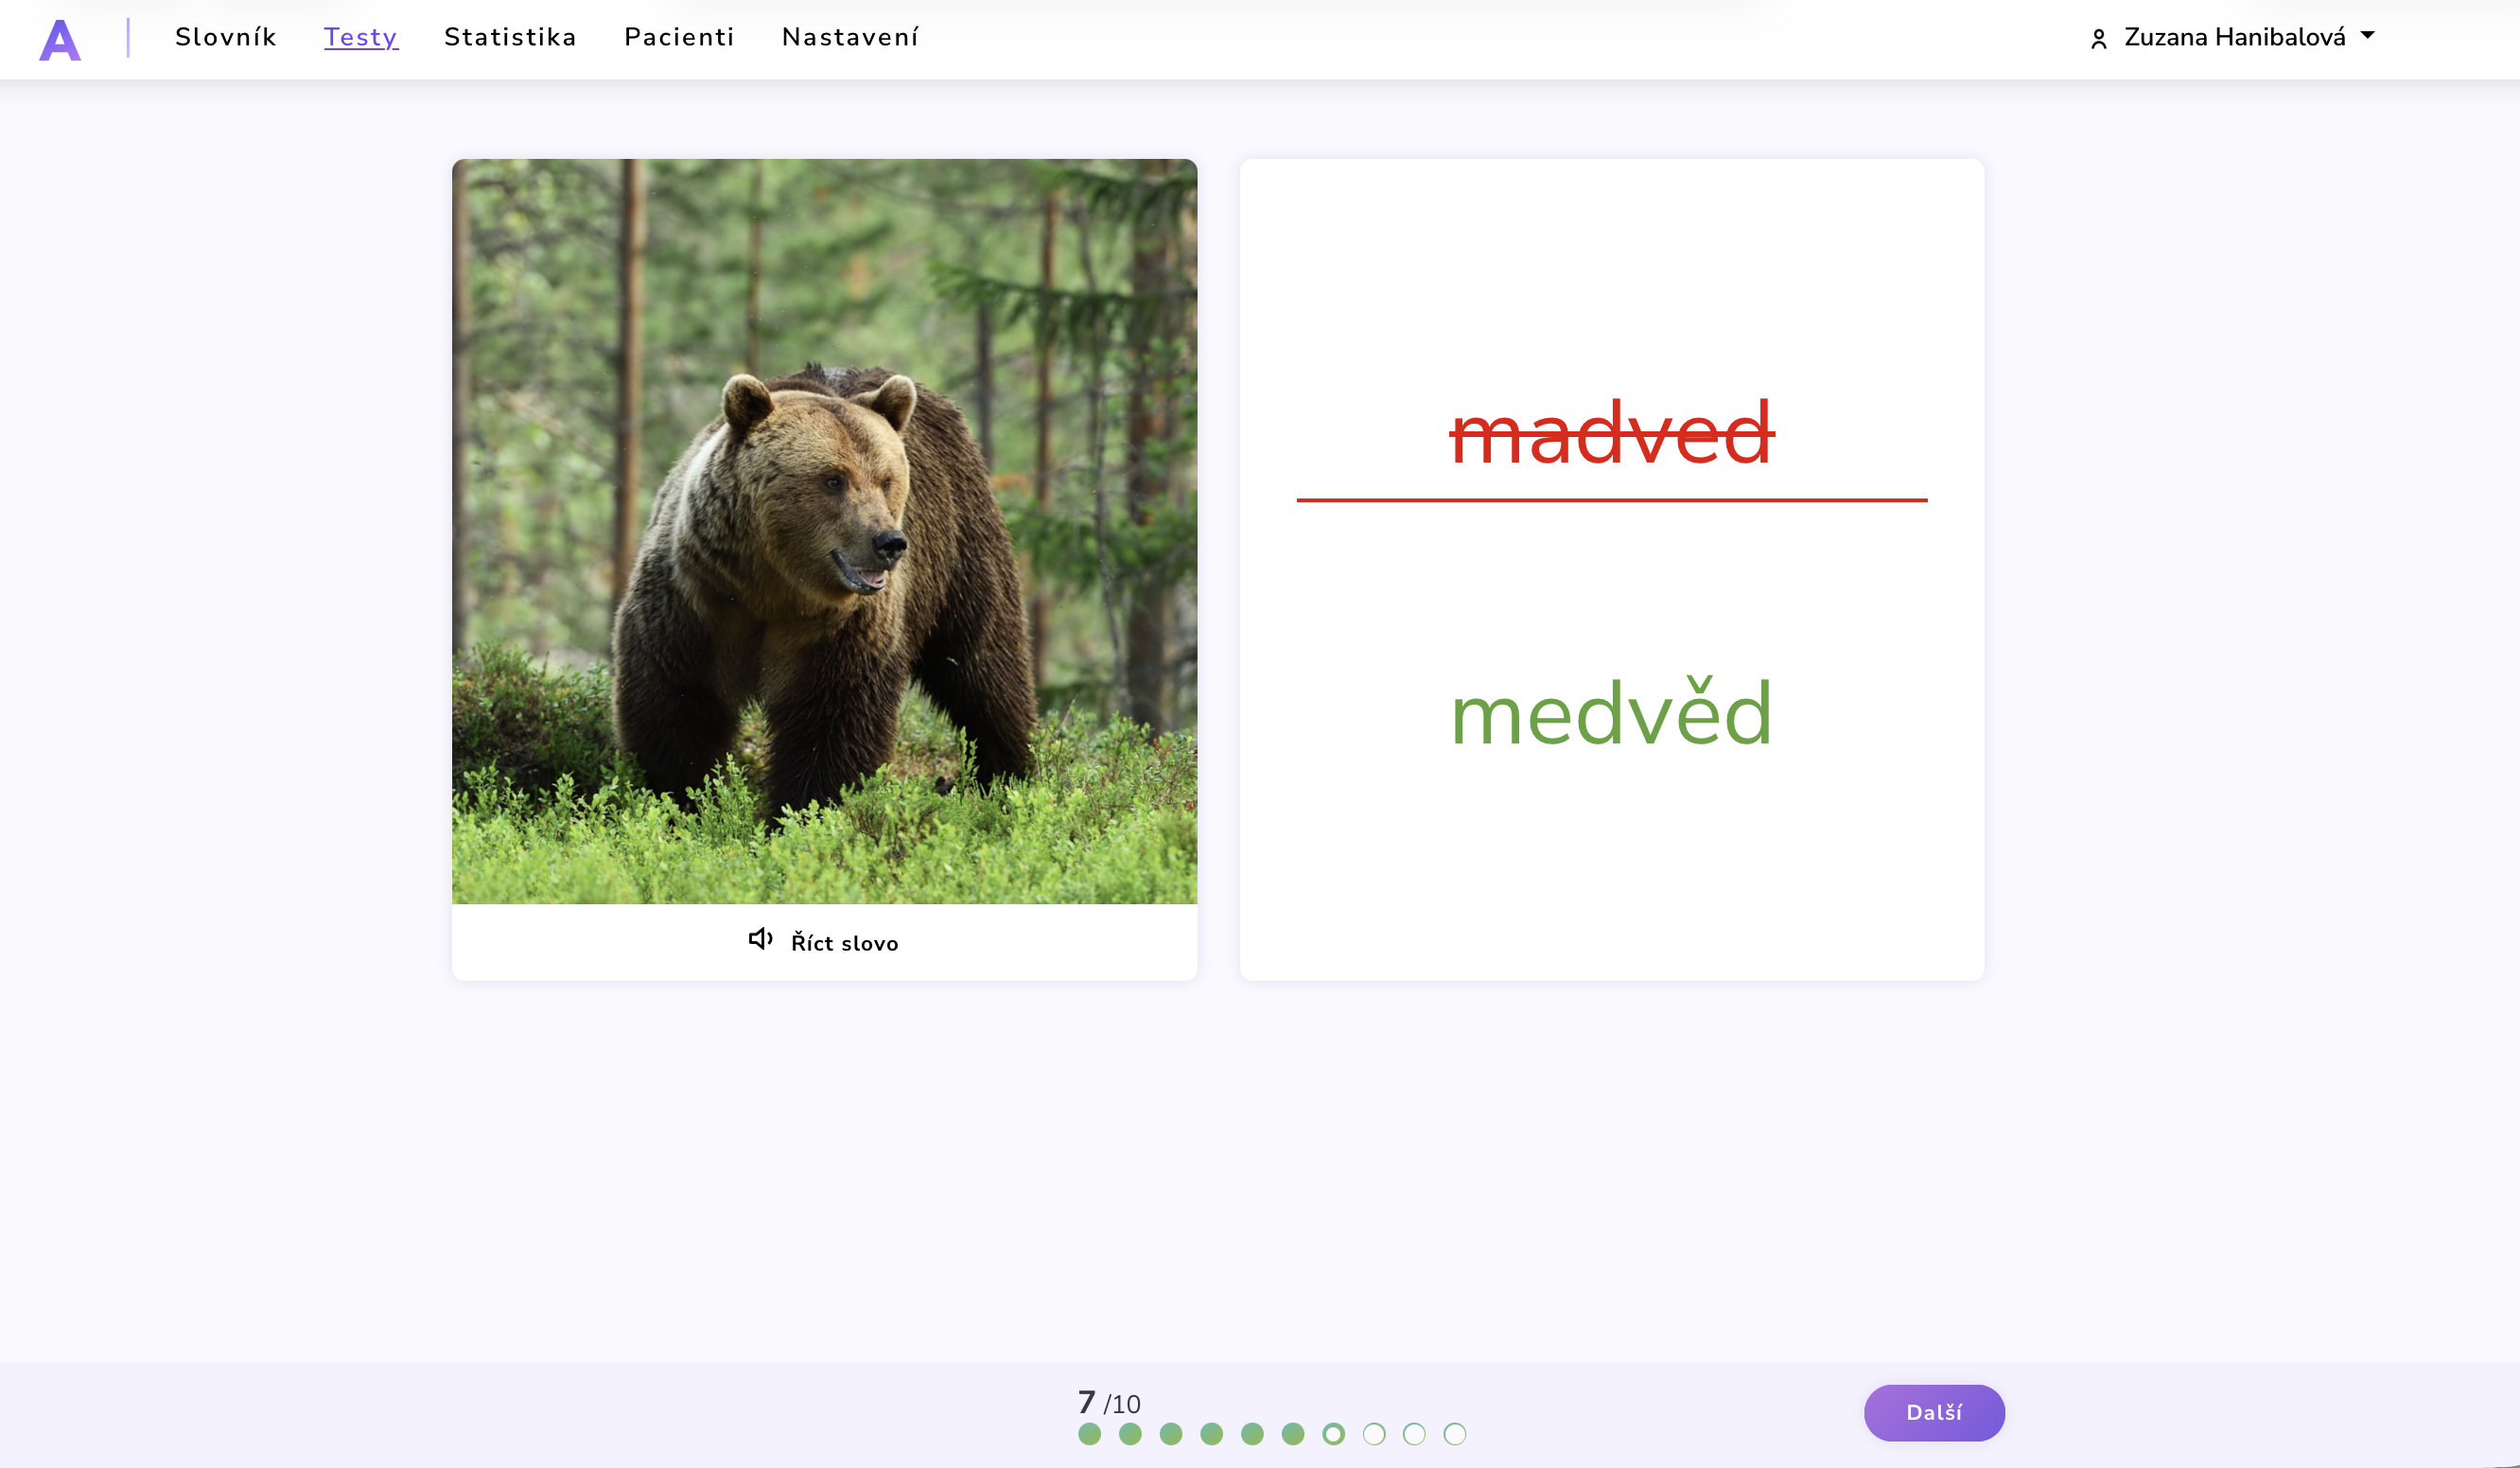2520x1468 pixels.
Task: Click the Říct slovo button
Action: pos(824,942)
